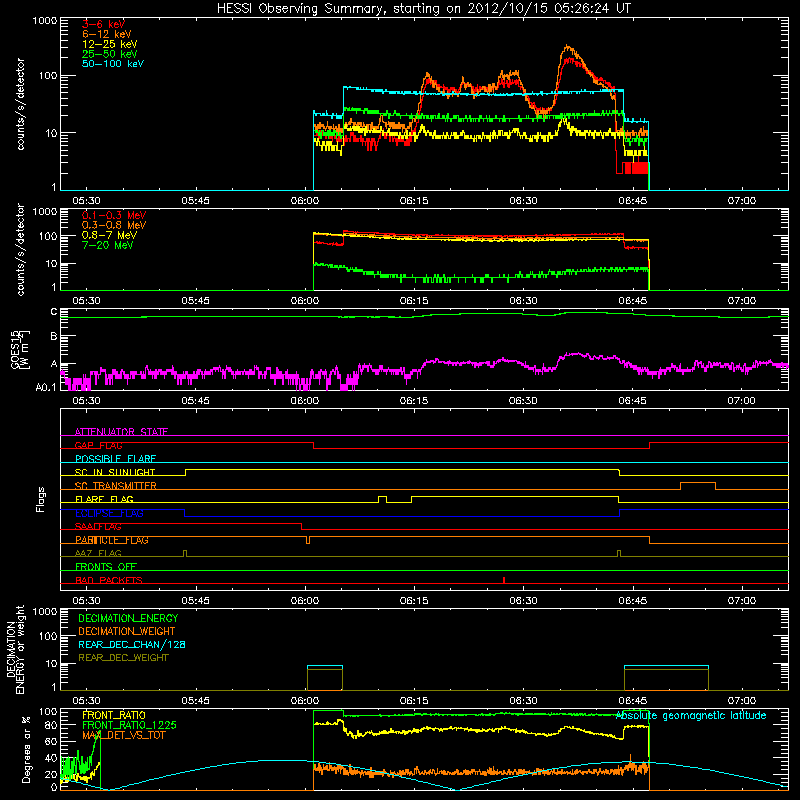Click the 06:30 tick label under top keV plot
The height and width of the screenshot is (800, 800).
click(x=523, y=201)
